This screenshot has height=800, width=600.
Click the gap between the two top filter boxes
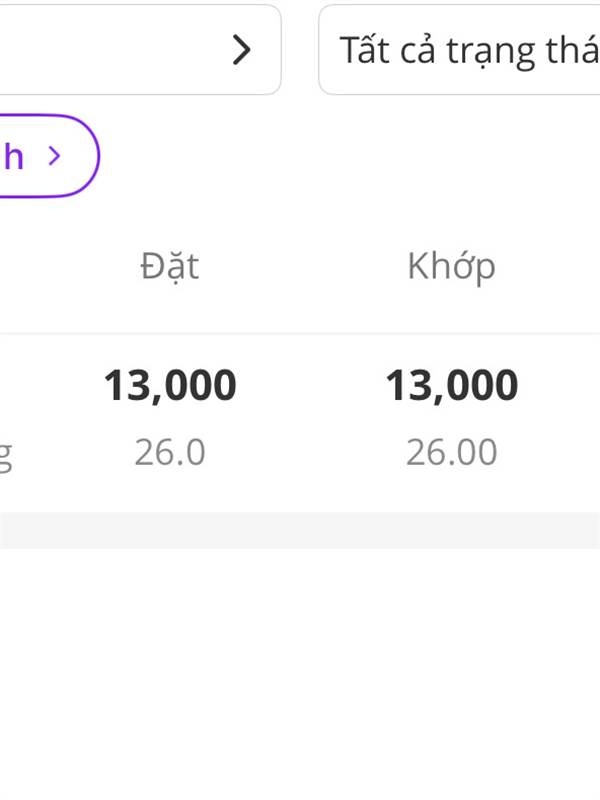(300, 50)
